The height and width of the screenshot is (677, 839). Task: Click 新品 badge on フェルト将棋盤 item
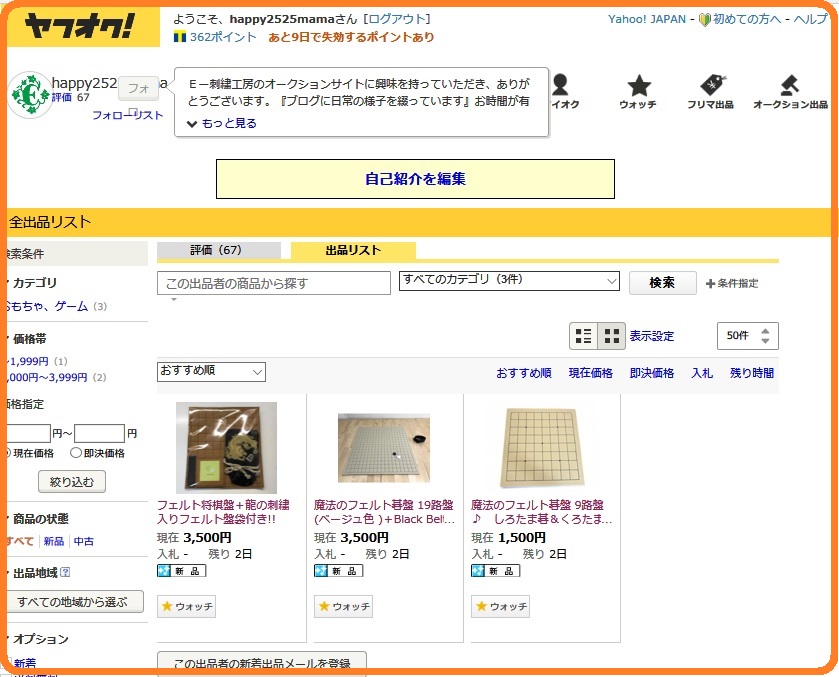[181, 571]
